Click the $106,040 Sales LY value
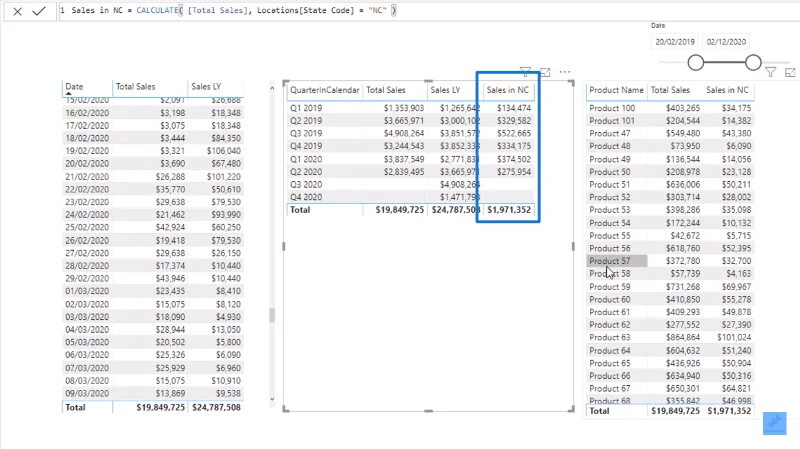This screenshot has height=449, width=800. (x=223, y=151)
